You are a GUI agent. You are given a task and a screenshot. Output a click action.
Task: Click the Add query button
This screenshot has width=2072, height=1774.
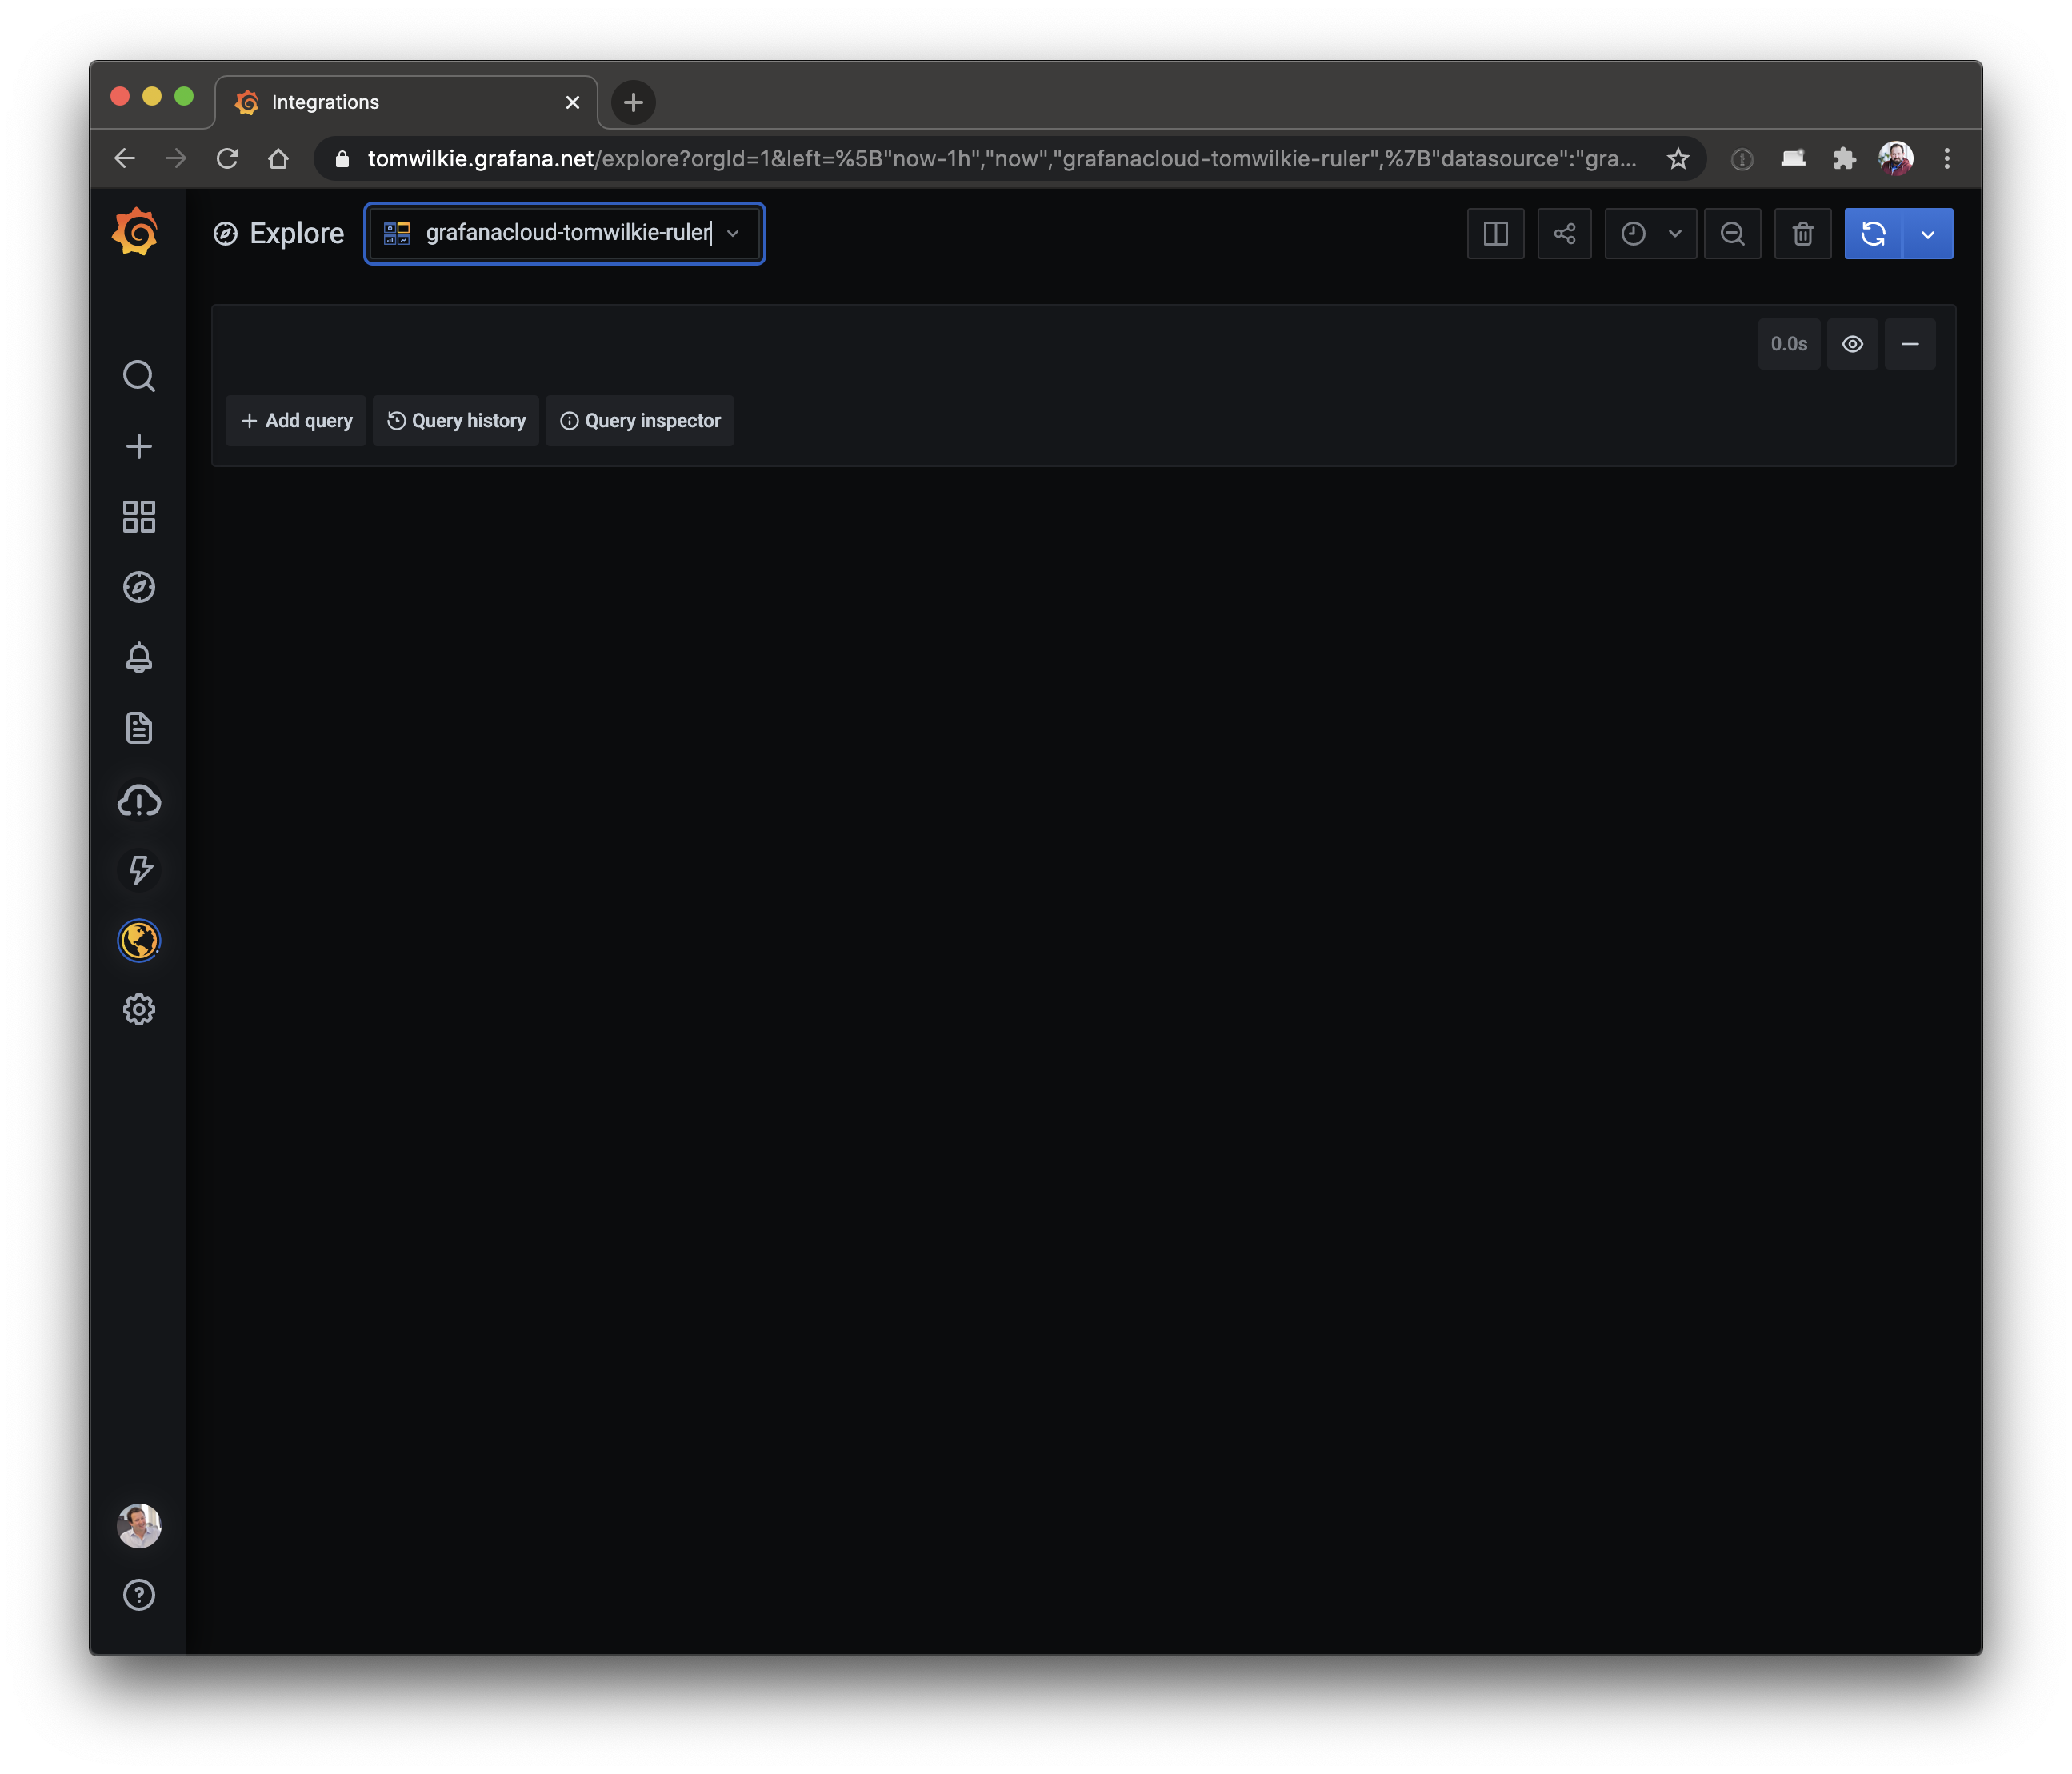[x=296, y=421]
